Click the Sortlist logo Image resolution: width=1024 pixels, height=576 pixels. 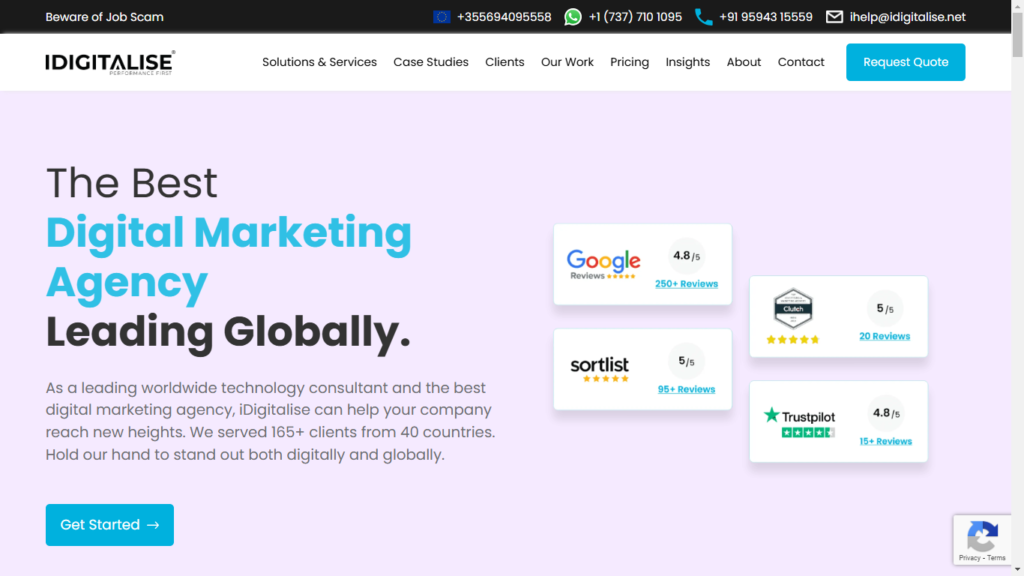tap(600, 369)
